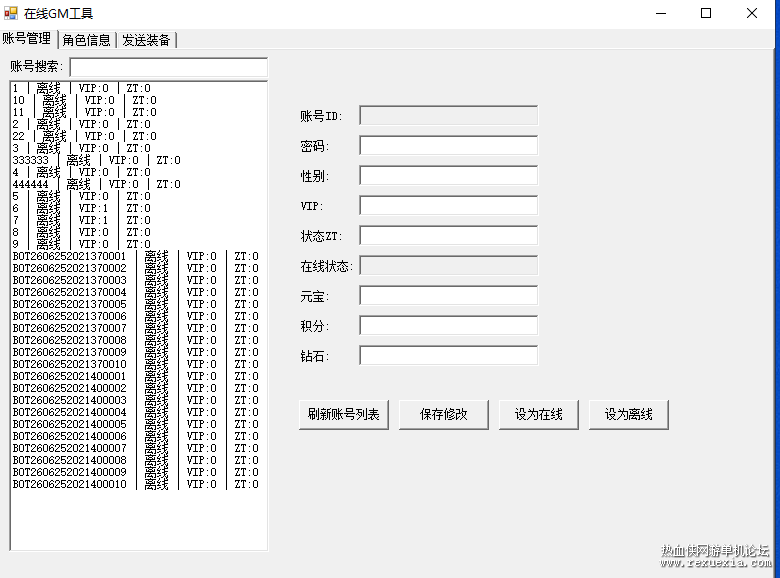Focus the 积分 input field

tap(448, 325)
